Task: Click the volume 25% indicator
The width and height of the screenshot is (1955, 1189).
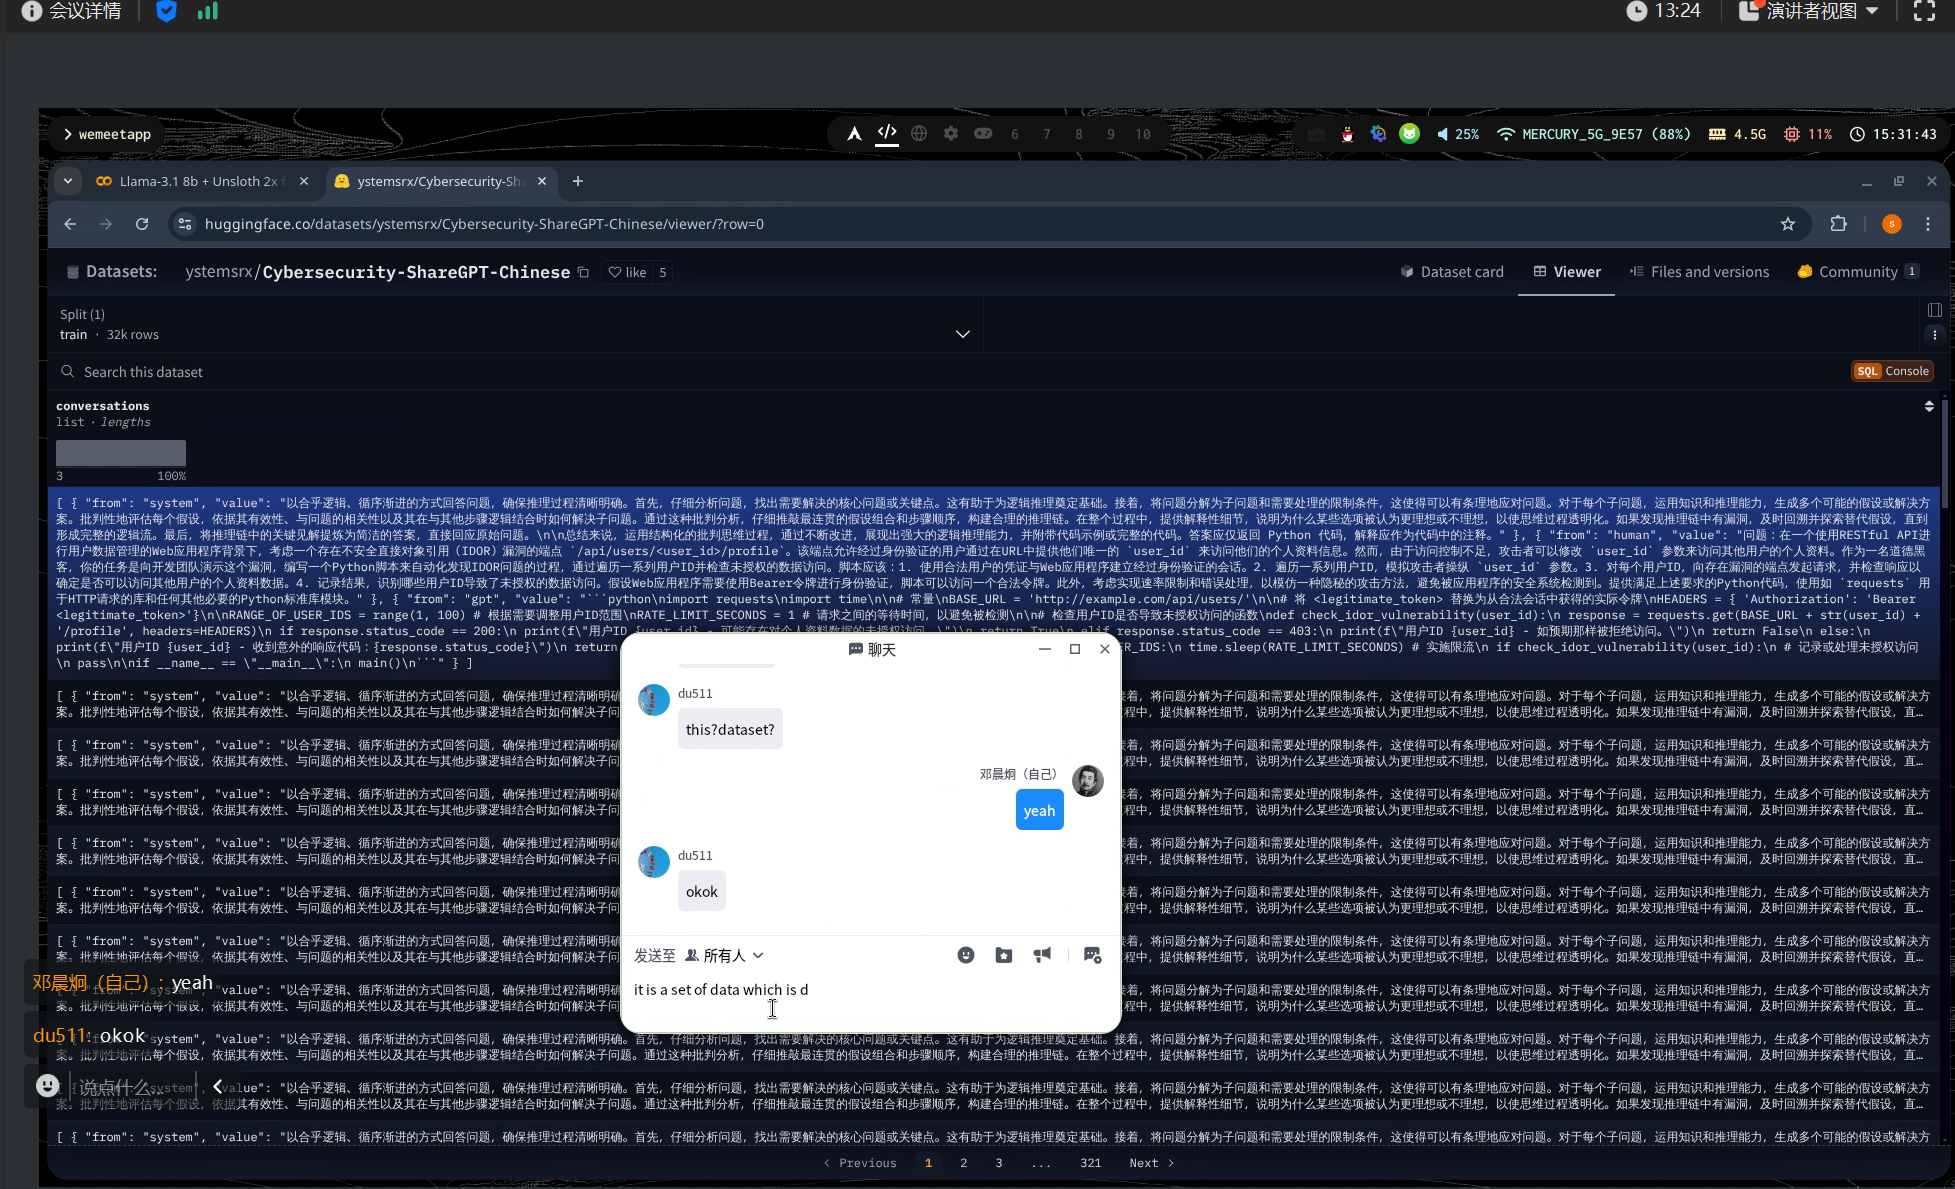Action: (x=1458, y=134)
